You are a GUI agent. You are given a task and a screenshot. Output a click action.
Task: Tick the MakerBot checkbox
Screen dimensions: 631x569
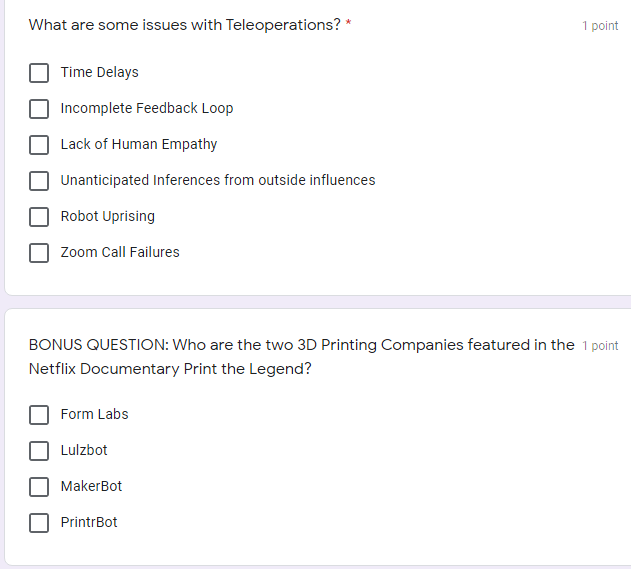[39, 487]
